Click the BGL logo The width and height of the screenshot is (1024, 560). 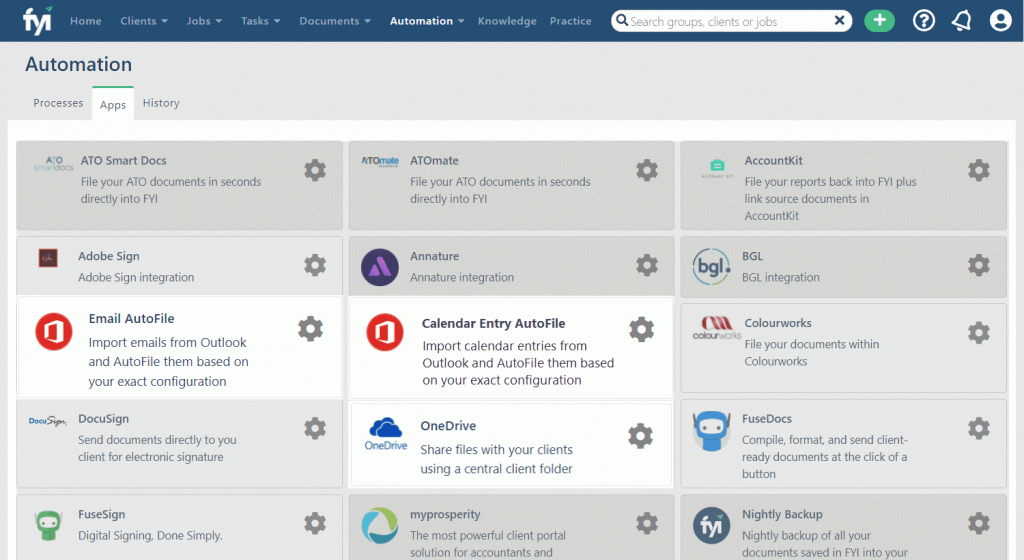click(711, 267)
